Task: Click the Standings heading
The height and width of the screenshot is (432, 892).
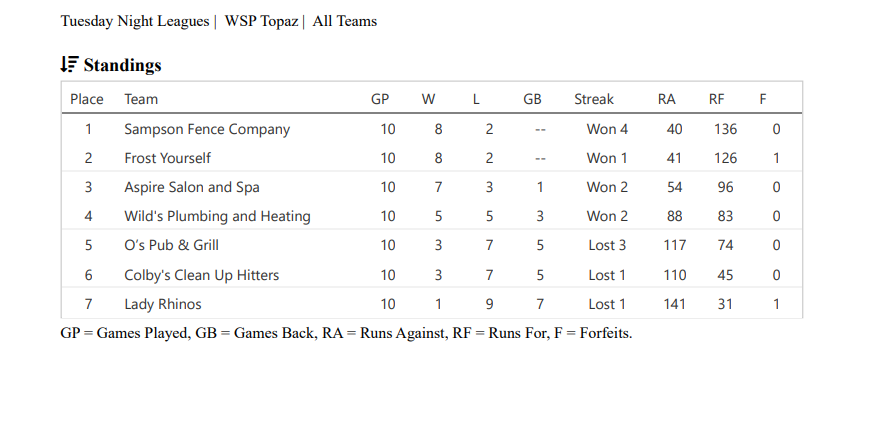Action: (x=122, y=65)
